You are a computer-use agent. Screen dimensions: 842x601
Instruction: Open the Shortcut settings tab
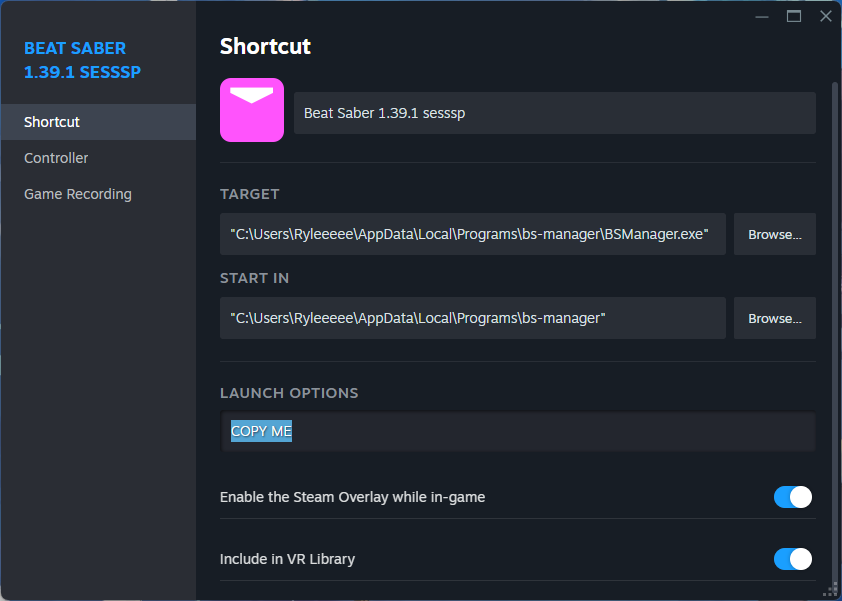[x=98, y=122]
